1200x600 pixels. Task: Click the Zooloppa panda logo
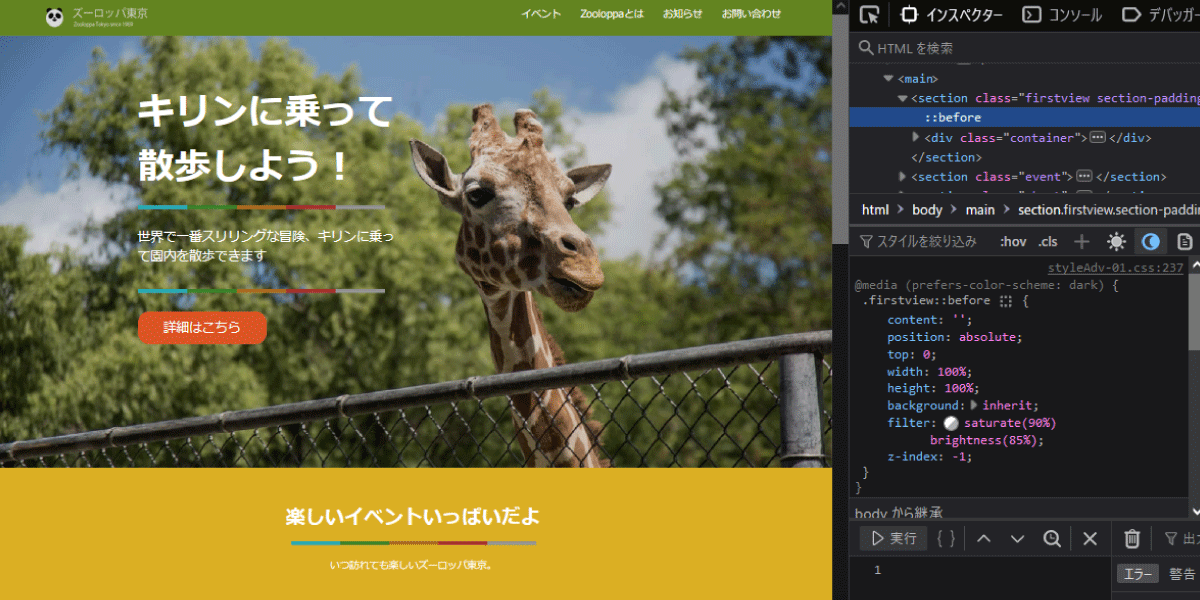(x=54, y=15)
